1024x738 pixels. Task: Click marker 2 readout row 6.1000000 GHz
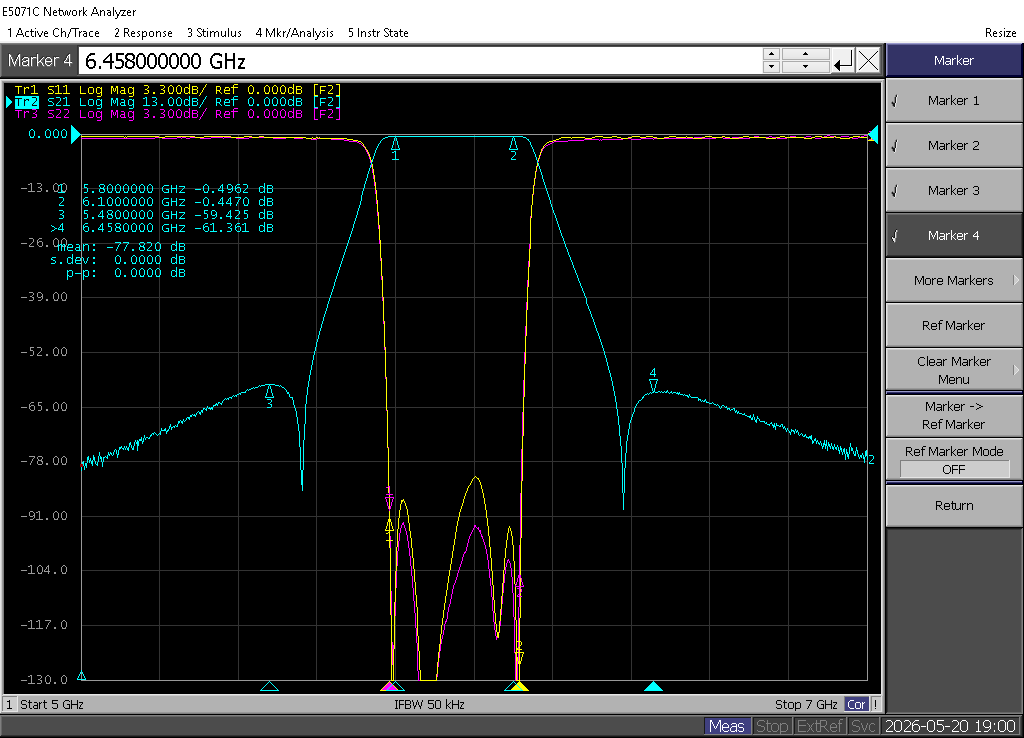pyautogui.click(x=165, y=202)
